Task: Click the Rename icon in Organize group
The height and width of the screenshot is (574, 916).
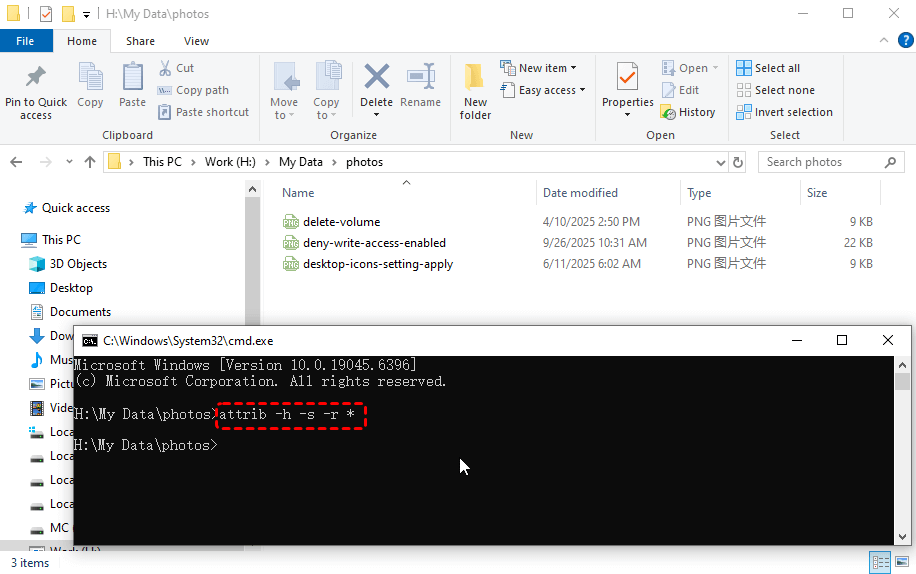Action: click(420, 78)
